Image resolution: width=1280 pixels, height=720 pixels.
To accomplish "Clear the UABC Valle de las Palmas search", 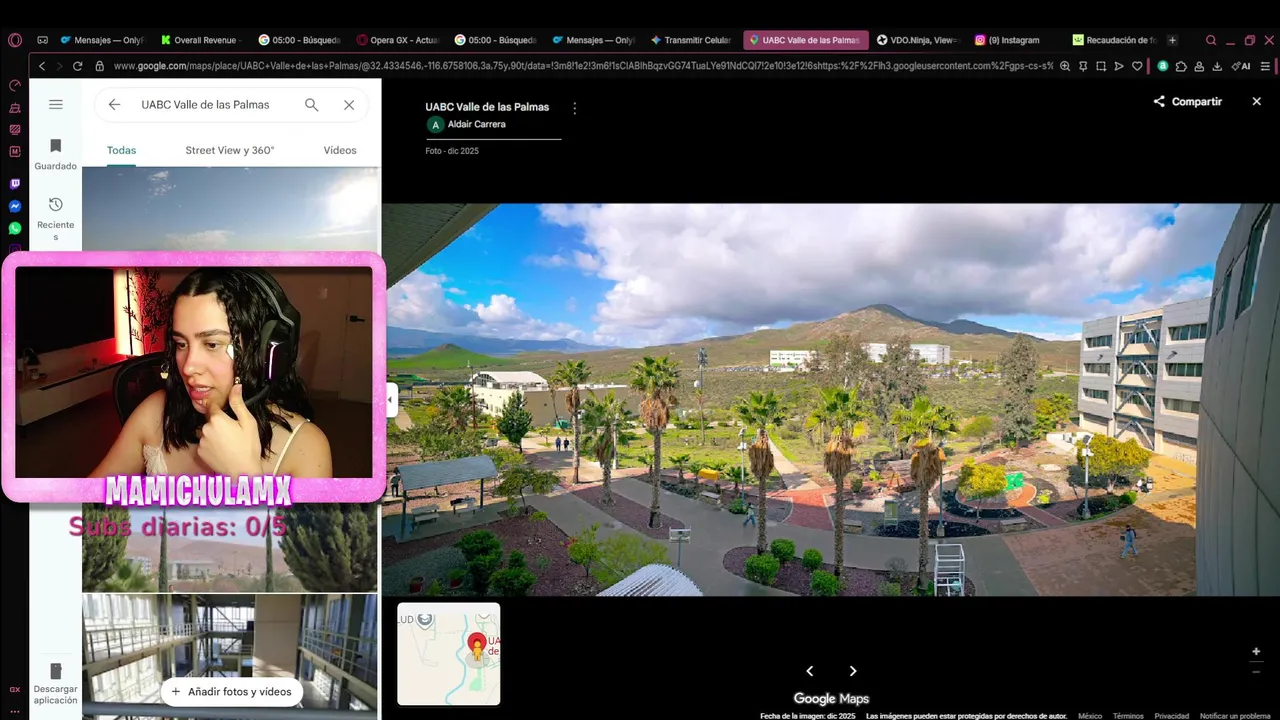I will 349,104.
